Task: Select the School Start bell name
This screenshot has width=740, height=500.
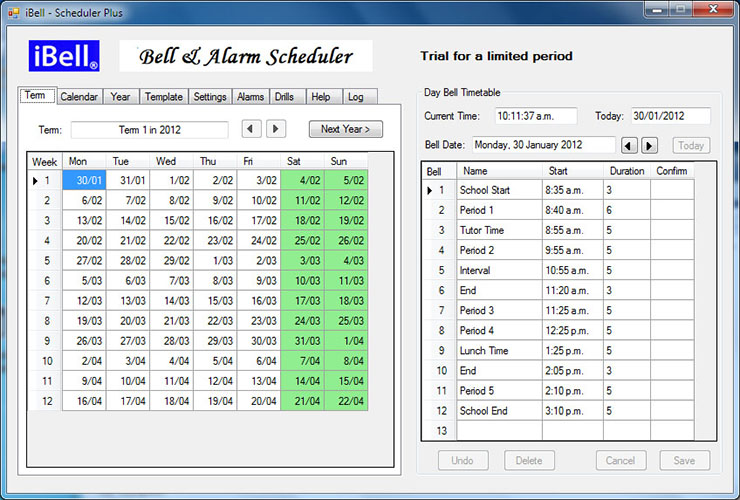Action: click(x=499, y=190)
